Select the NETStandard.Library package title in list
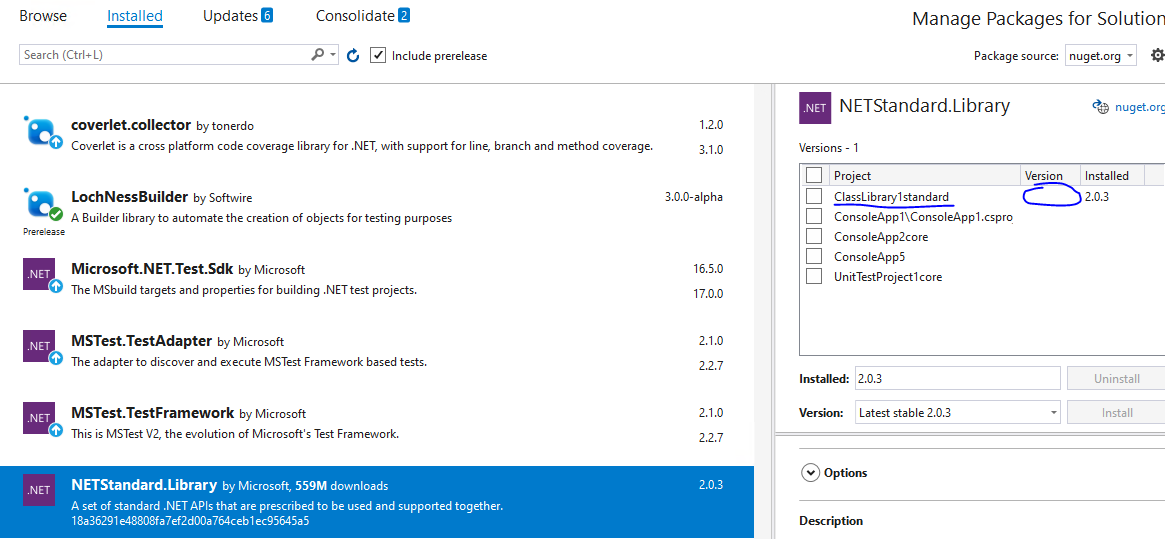 (144, 485)
